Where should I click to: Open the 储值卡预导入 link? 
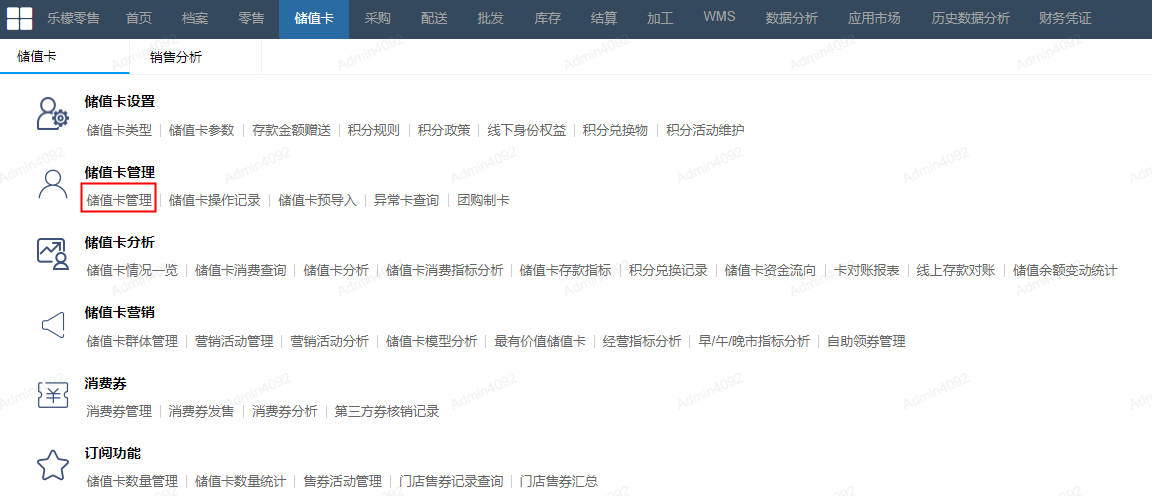point(317,200)
